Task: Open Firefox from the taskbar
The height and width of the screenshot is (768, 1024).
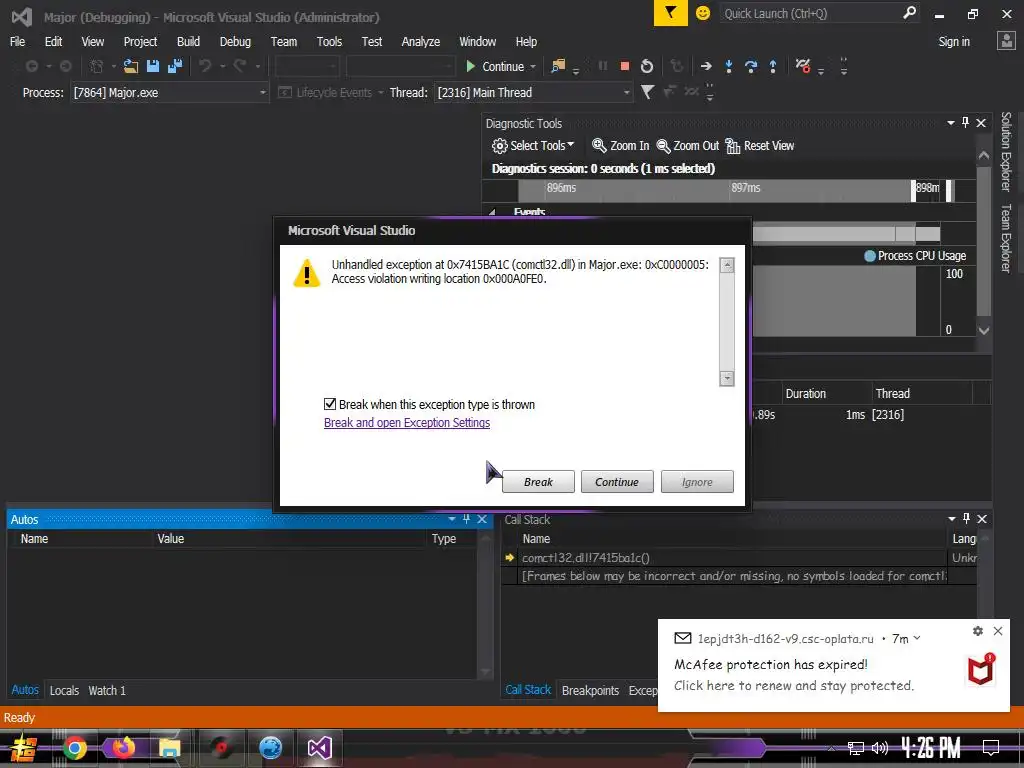Action: pyautogui.click(x=123, y=748)
